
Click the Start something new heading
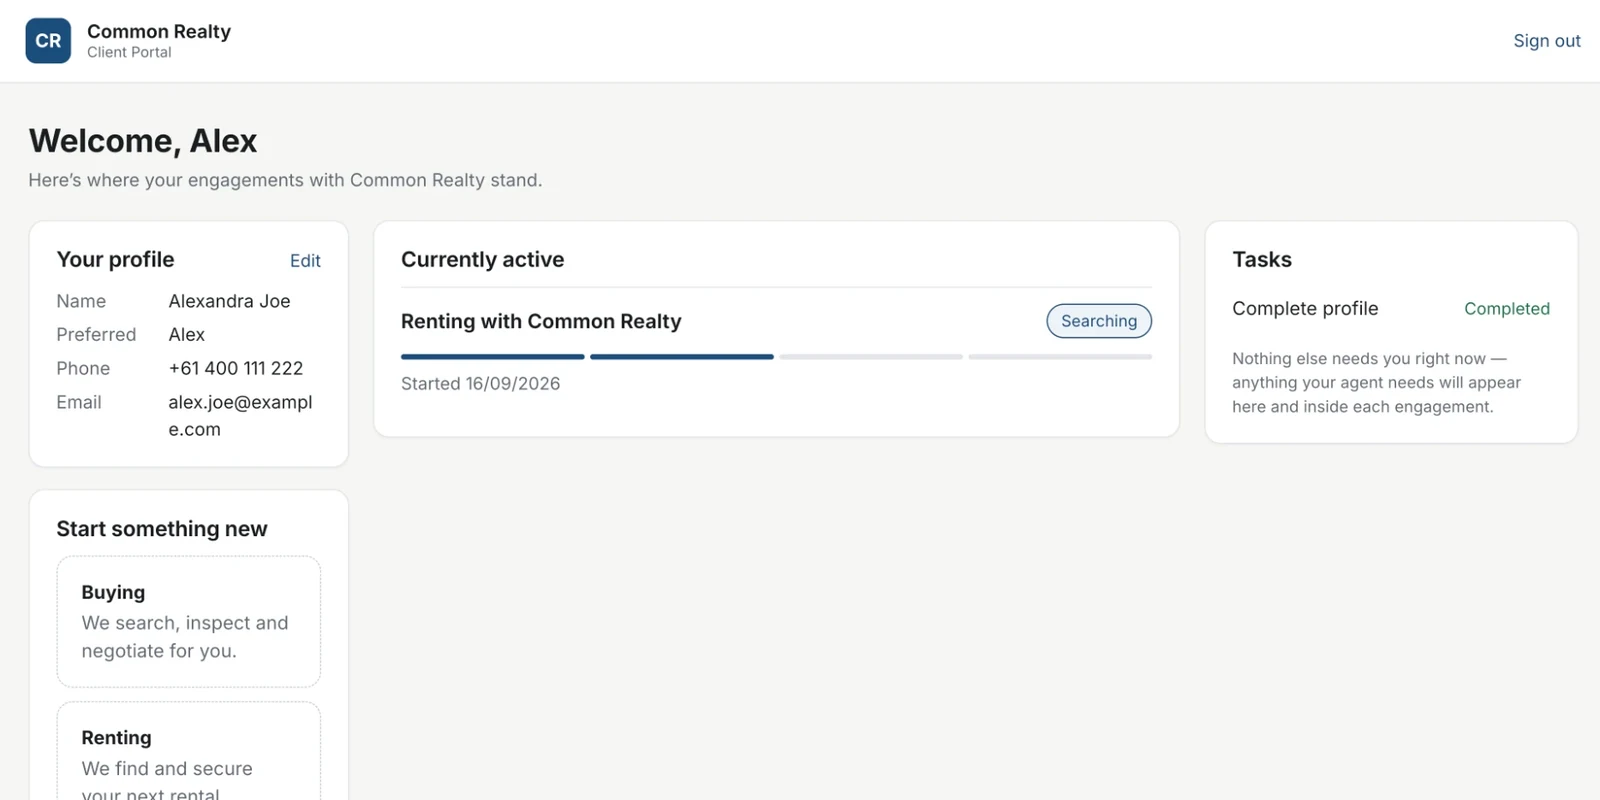click(162, 529)
